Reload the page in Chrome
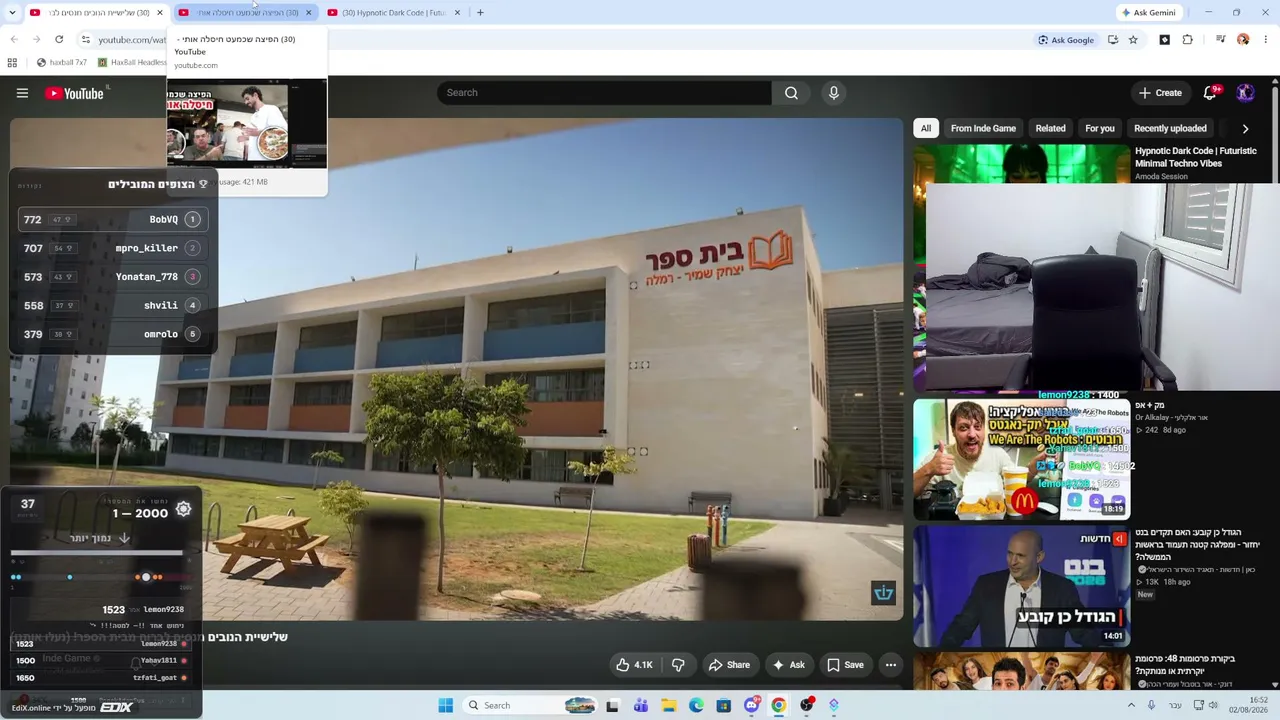 [x=59, y=40]
